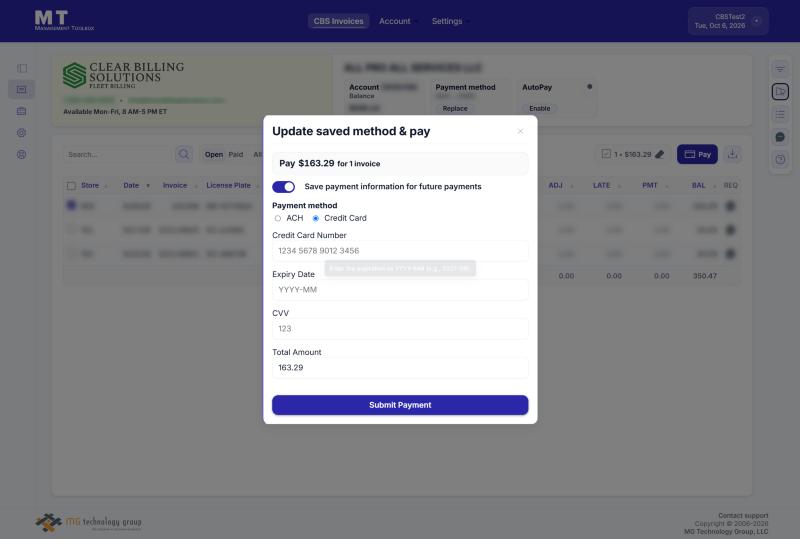Click the CVV input field
This screenshot has height=539, width=800.
click(x=400, y=329)
